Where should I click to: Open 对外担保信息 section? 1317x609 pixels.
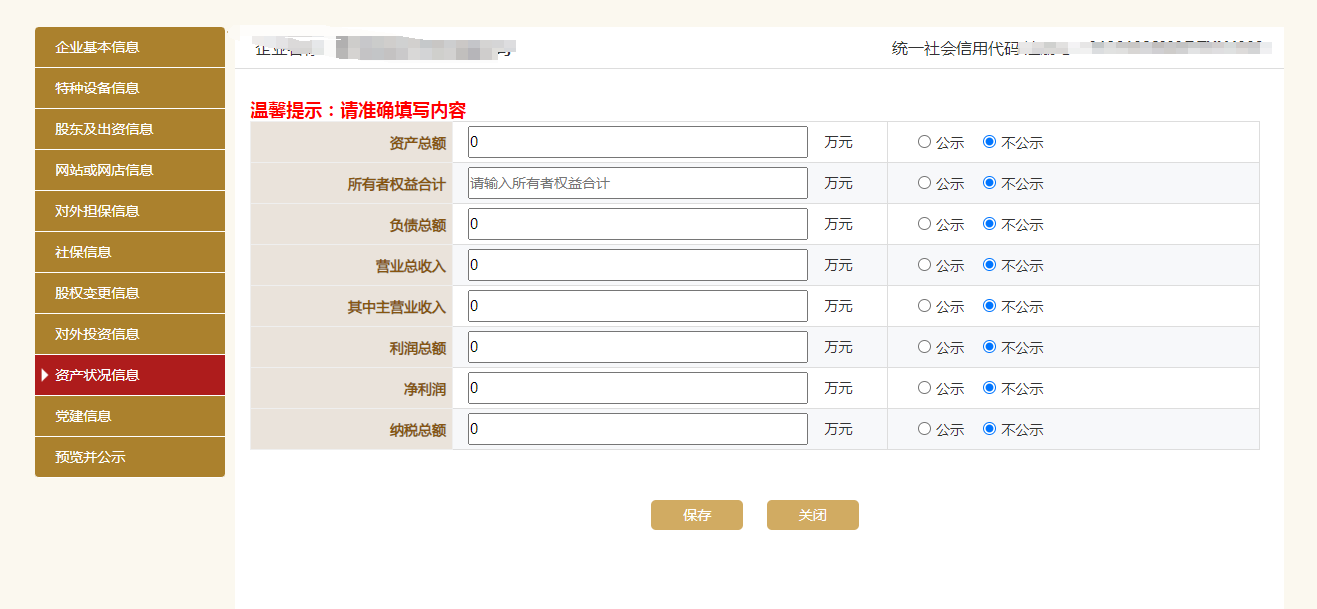click(130, 211)
